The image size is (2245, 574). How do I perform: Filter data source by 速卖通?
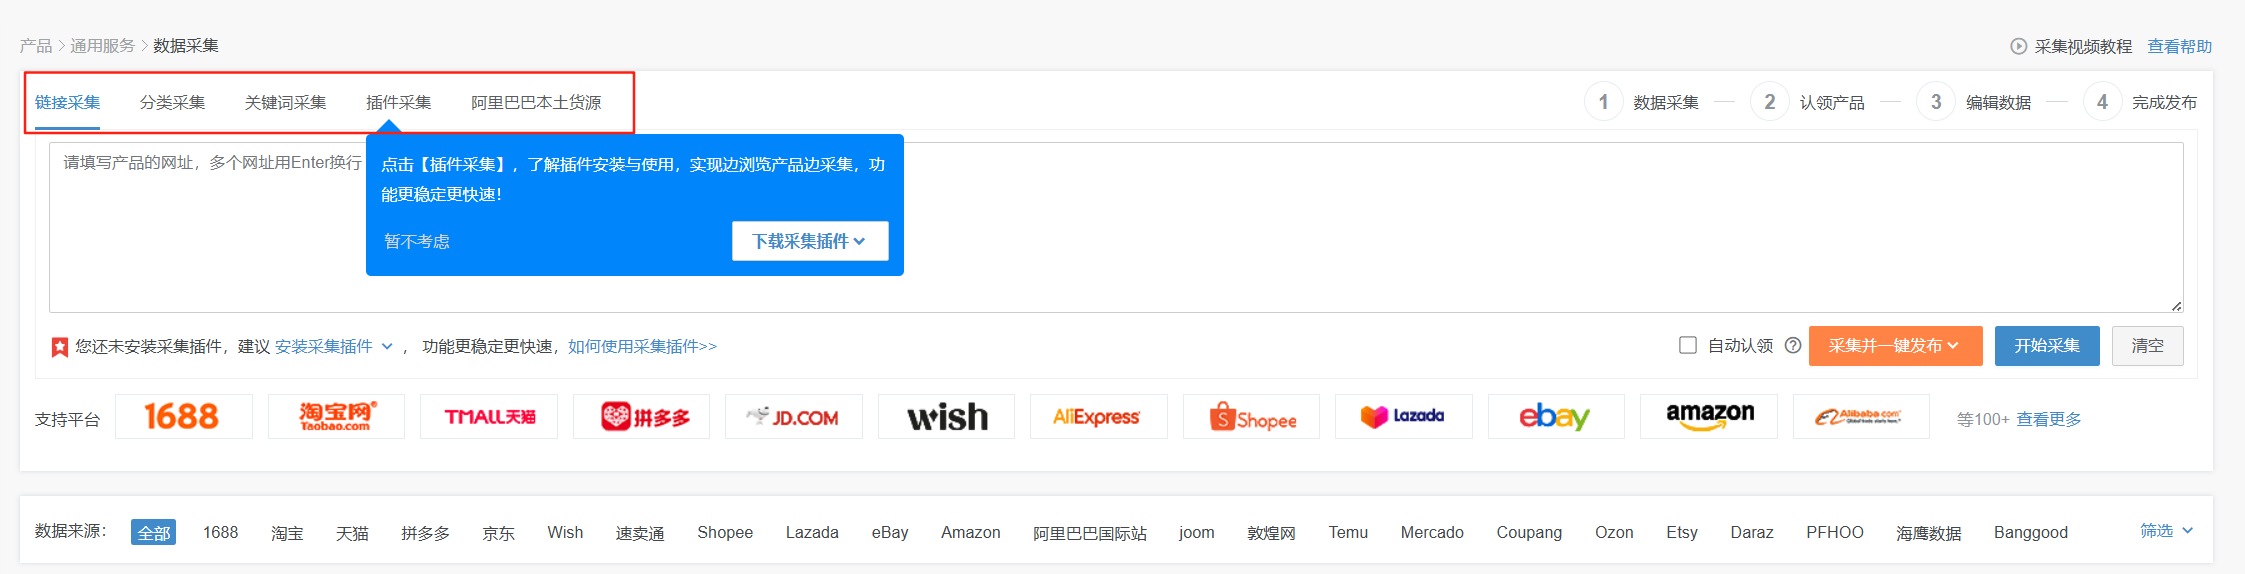[x=640, y=533]
